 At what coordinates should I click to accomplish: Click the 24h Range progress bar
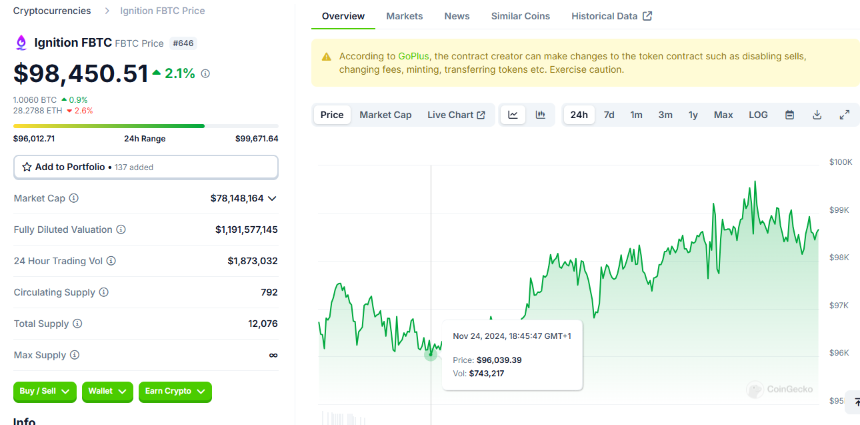click(146, 126)
